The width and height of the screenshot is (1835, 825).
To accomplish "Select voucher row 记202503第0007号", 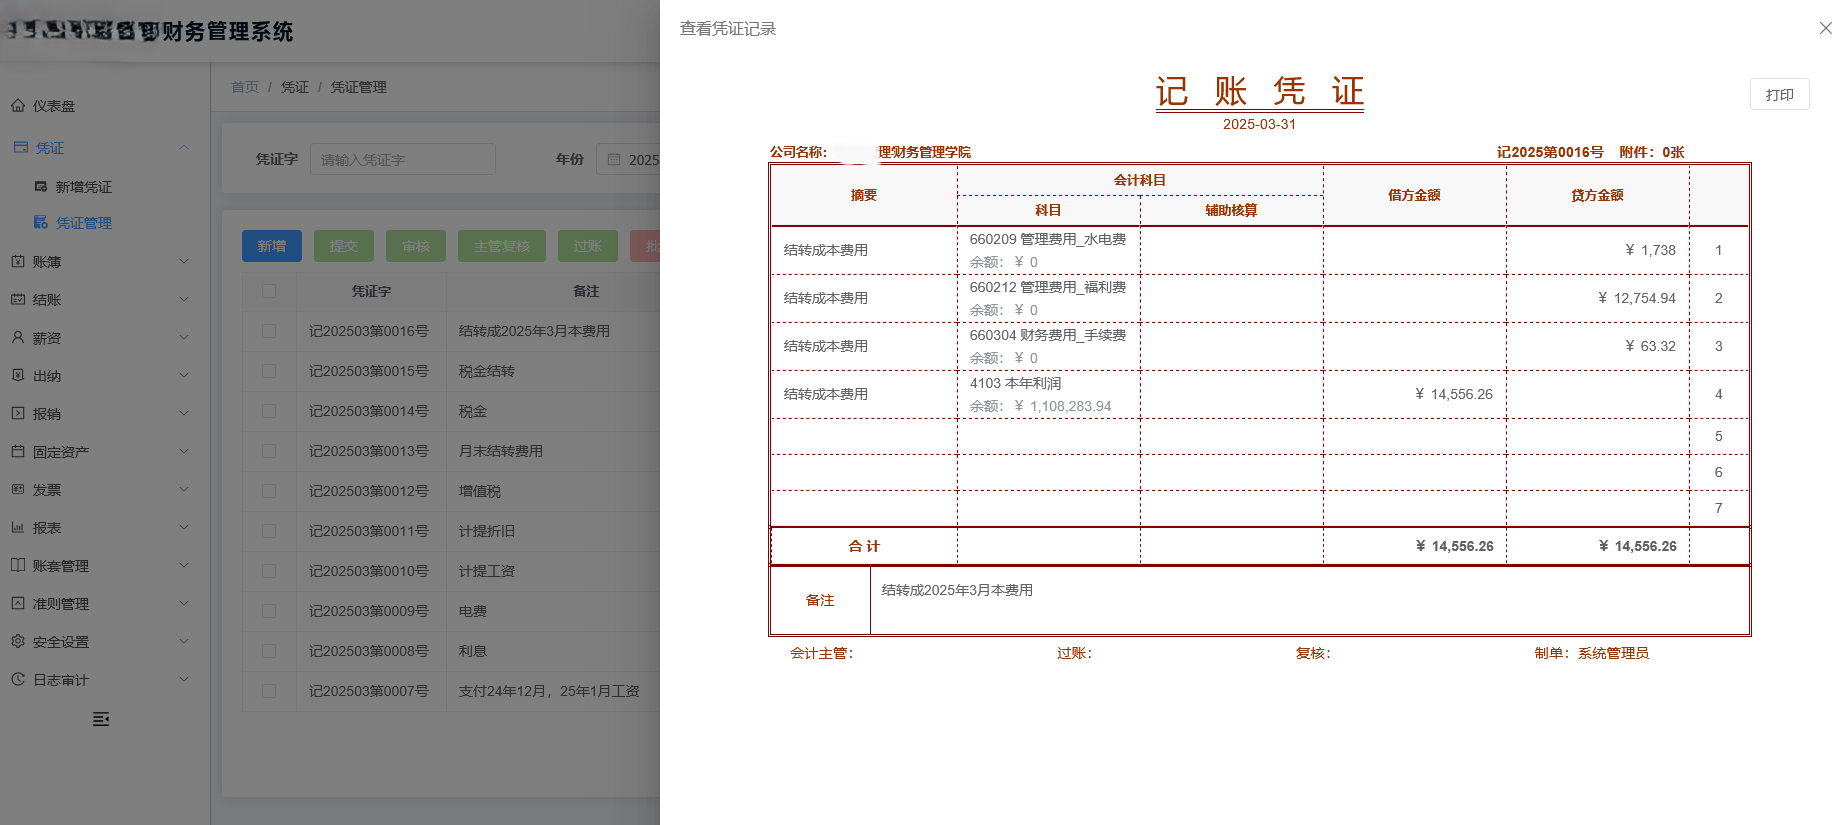I will point(451,691).
